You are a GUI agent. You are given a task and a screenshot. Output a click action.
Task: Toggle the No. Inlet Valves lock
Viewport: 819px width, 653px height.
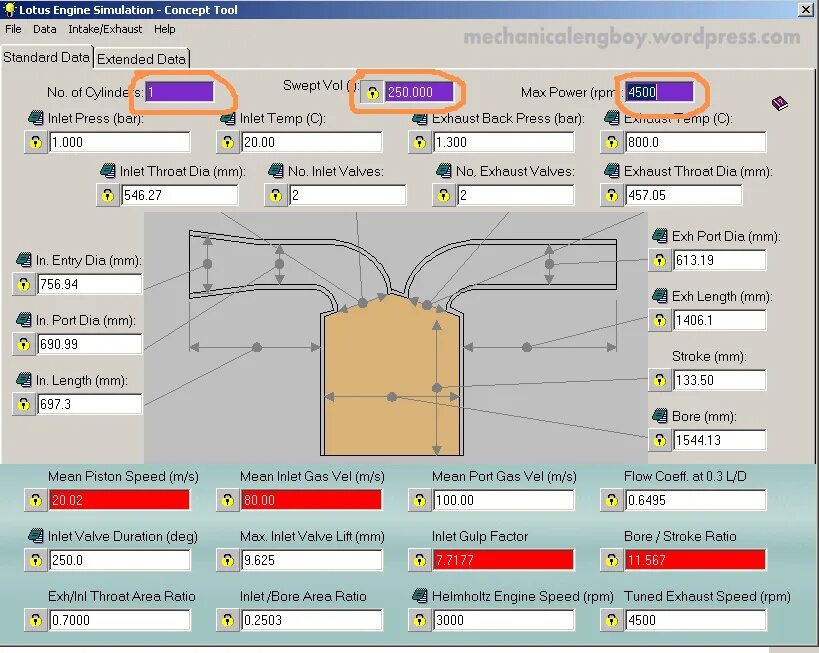[x=276, y=195]
